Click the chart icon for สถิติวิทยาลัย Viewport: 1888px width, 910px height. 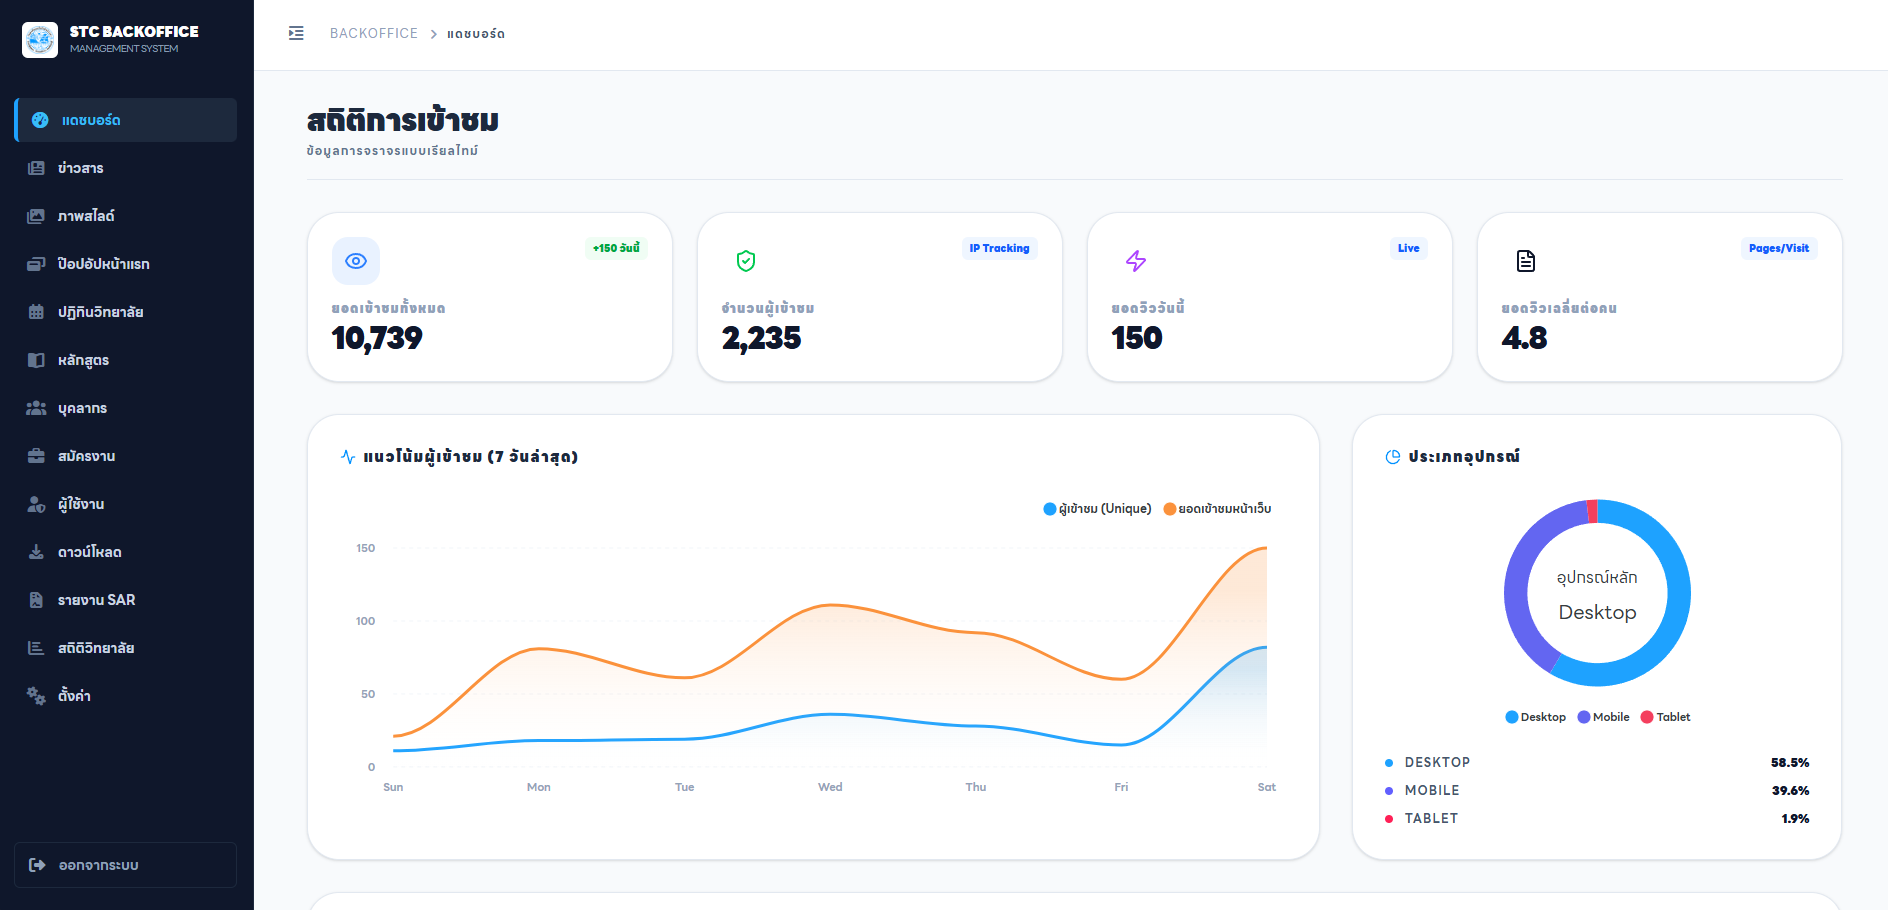pos(36,648)
